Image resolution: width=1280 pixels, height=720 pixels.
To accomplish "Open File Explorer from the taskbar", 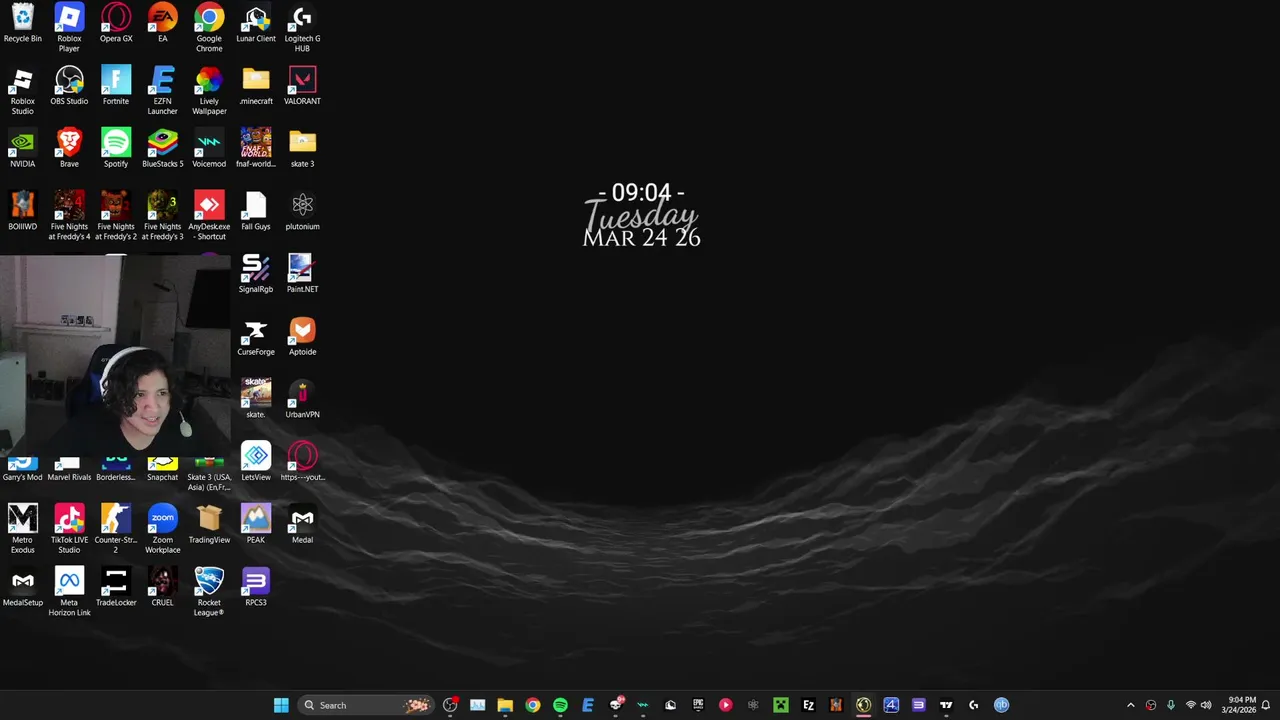I will [x=505, y=705].
